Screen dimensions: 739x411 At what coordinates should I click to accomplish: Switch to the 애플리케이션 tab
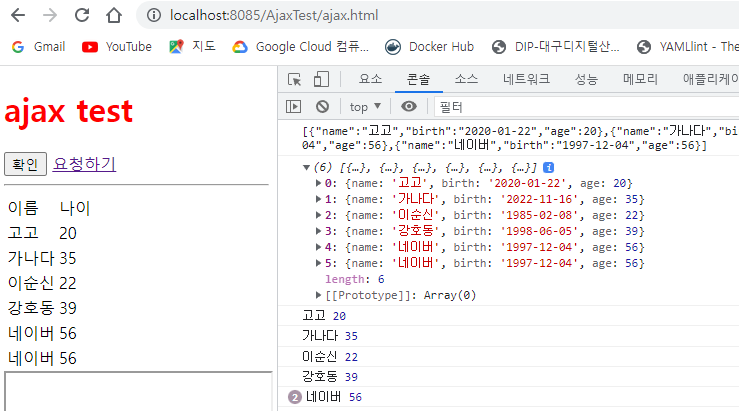[x=711, y=79]
